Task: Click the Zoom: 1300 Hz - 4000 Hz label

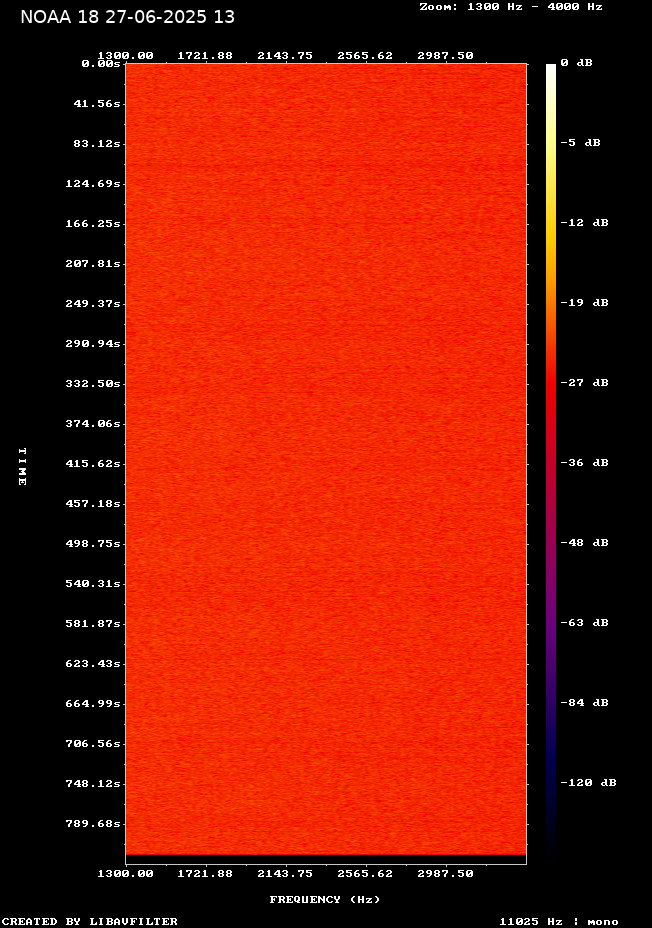Action: [511, 7]
